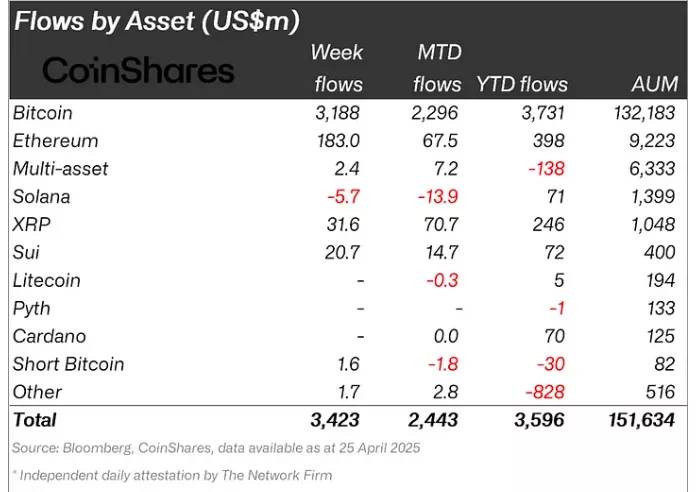The width and height of the screenshot is (696, 492).
Task: Click the CoinShares logo
Action: (139, 69)
